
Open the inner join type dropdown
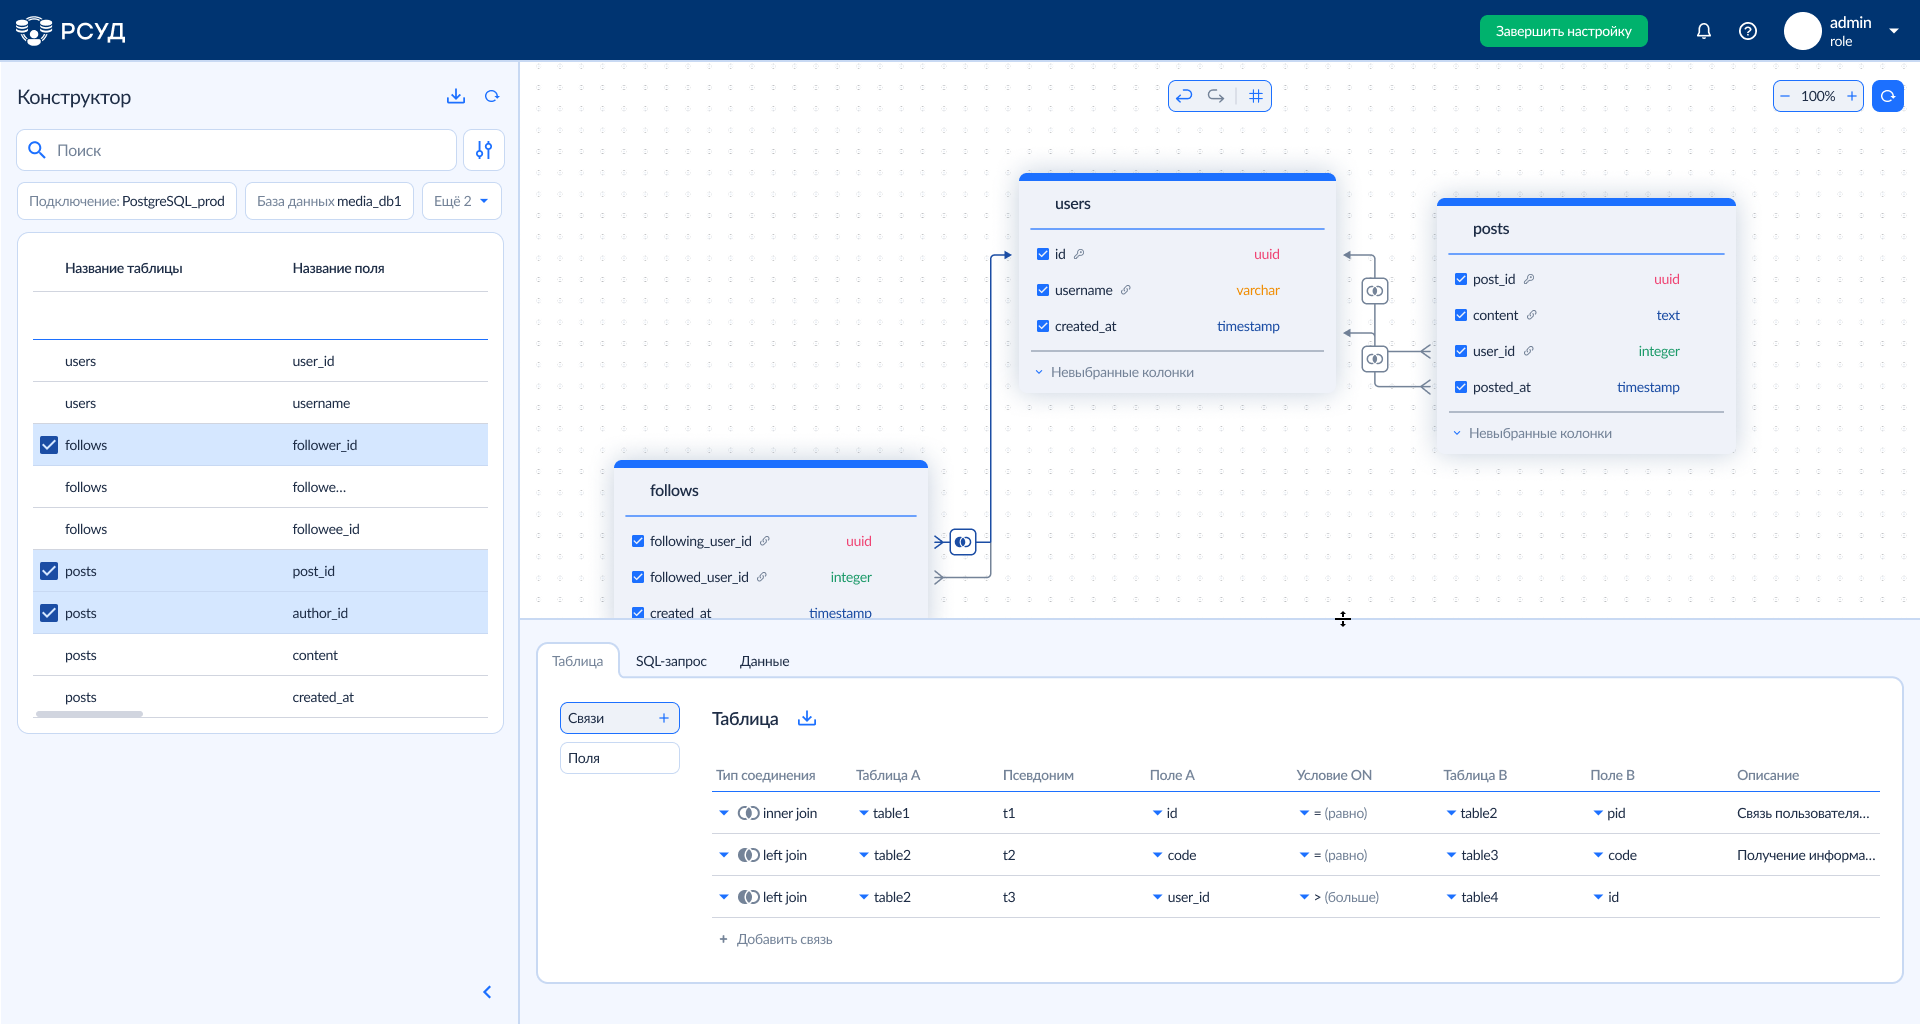pyautogui.click(x=724, y=813)
